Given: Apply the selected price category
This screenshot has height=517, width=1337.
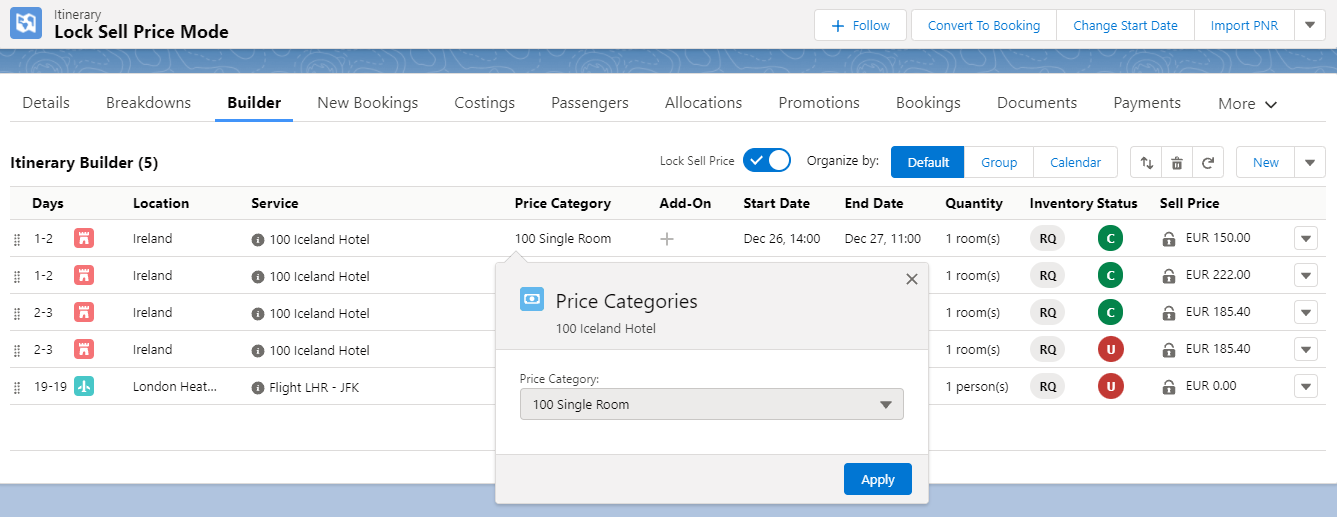Looking at the screenshot, I should (x=877, y=479).
